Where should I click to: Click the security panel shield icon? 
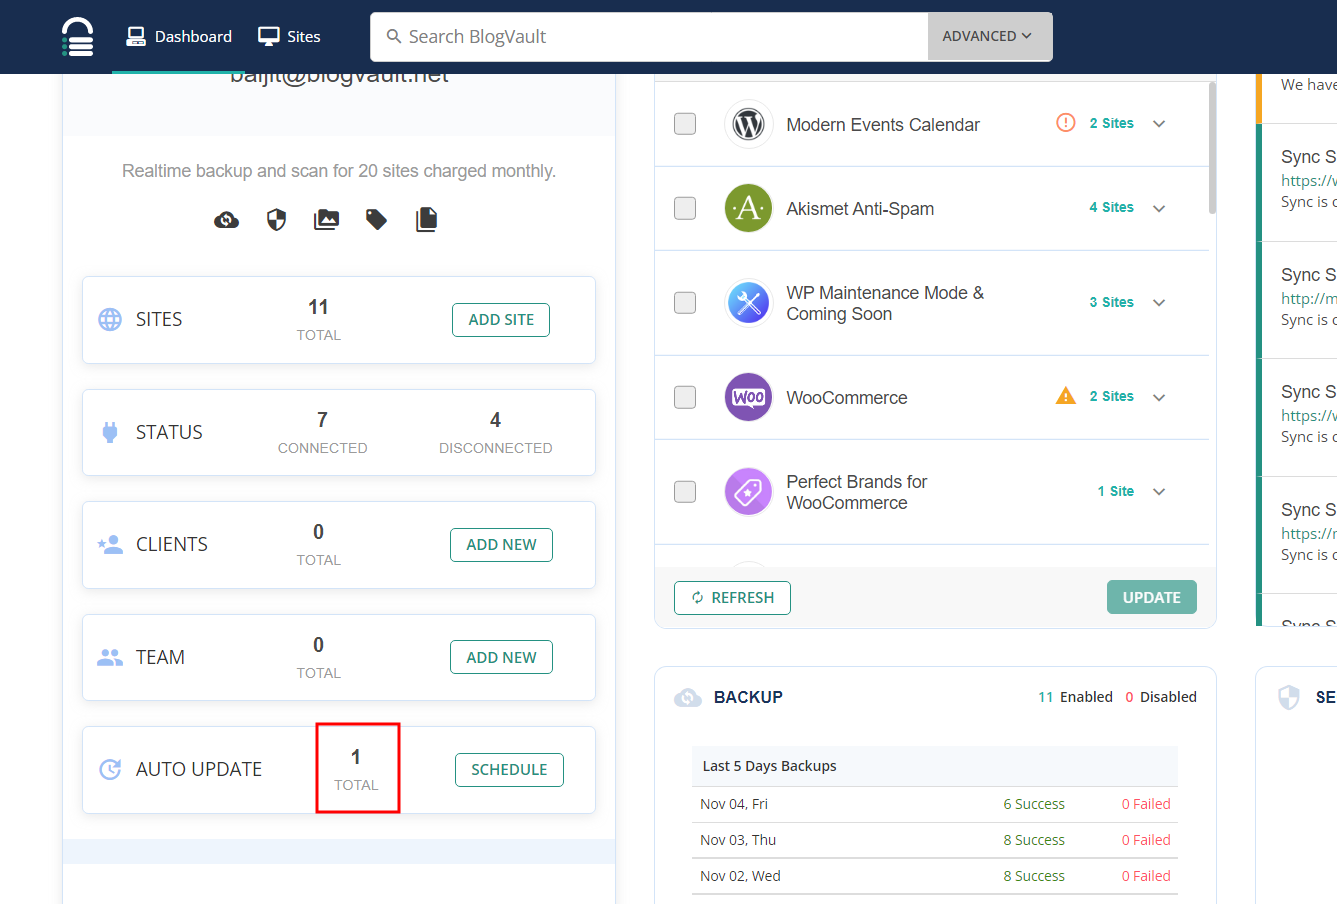tap(1289, 698)
